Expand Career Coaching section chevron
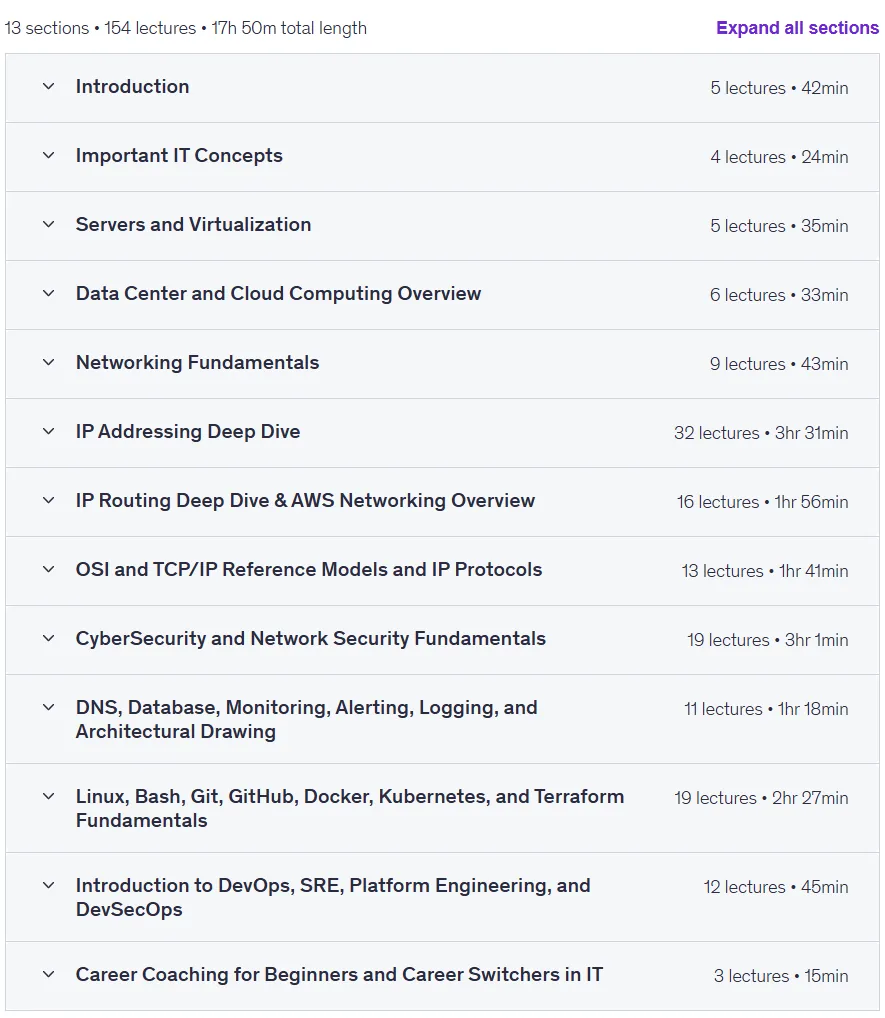Screen dimensions: 885x1018 (x=48, y=974)
